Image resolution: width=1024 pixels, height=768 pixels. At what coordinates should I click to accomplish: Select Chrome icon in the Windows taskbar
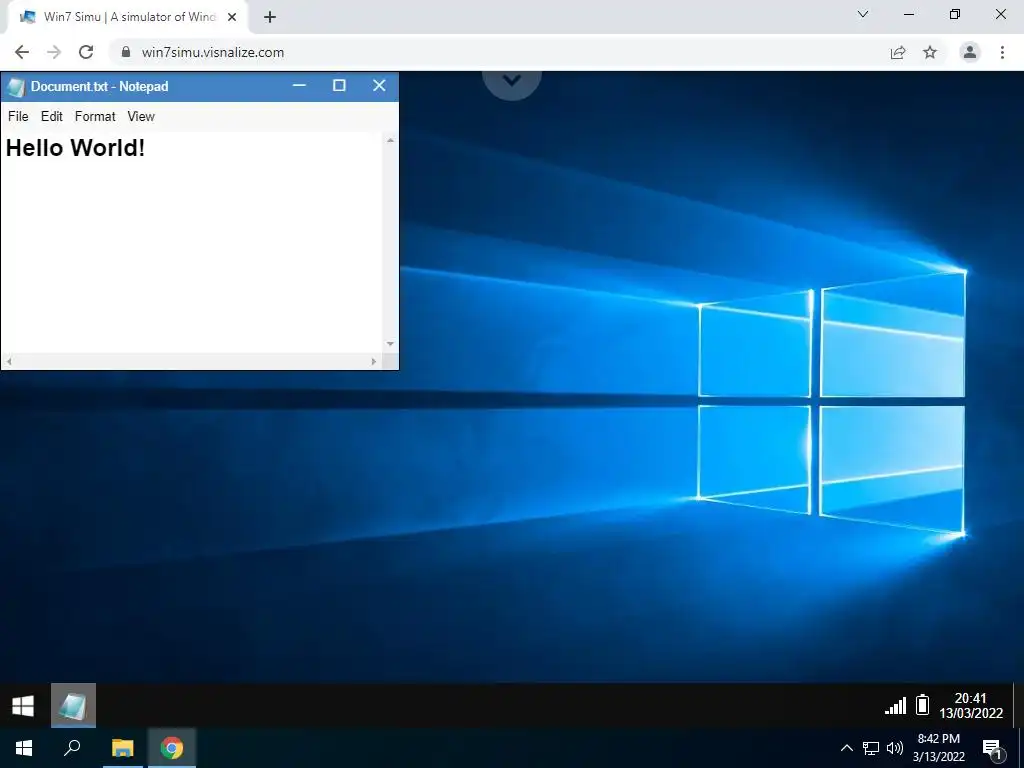point(172,748)
